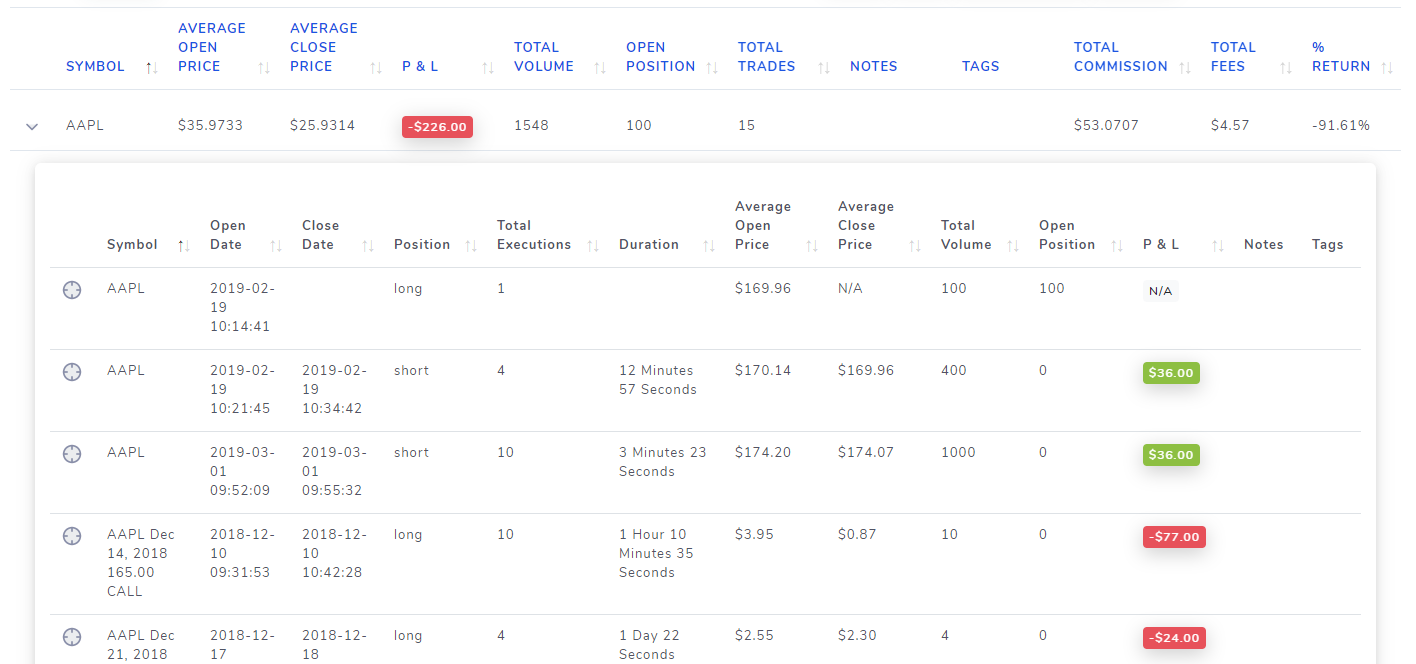Click the -$77.00 P&L badge

pos(1174,537)
